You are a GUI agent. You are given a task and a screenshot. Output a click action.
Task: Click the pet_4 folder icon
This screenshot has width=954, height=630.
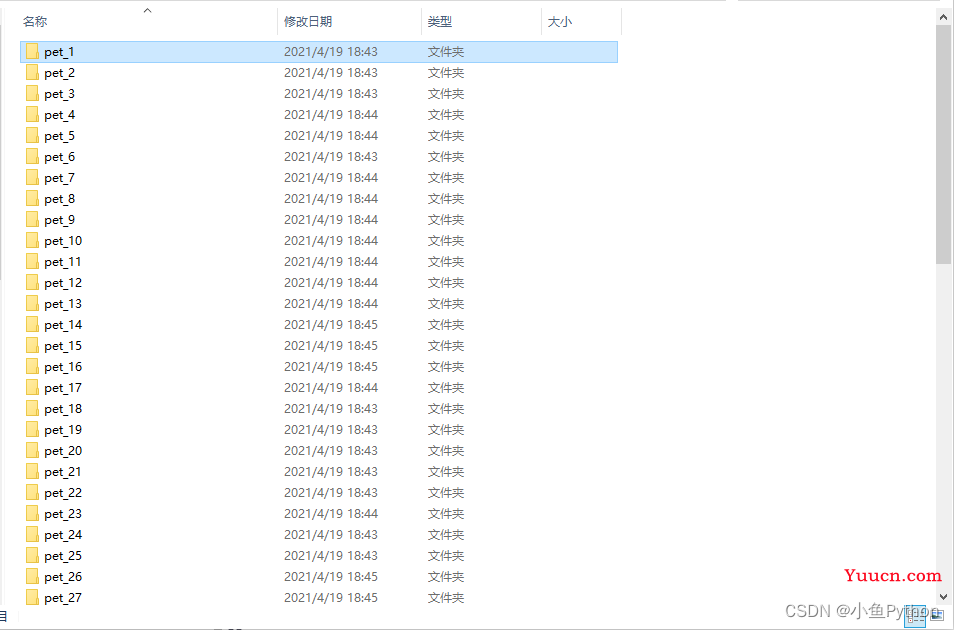pos(32,115)
